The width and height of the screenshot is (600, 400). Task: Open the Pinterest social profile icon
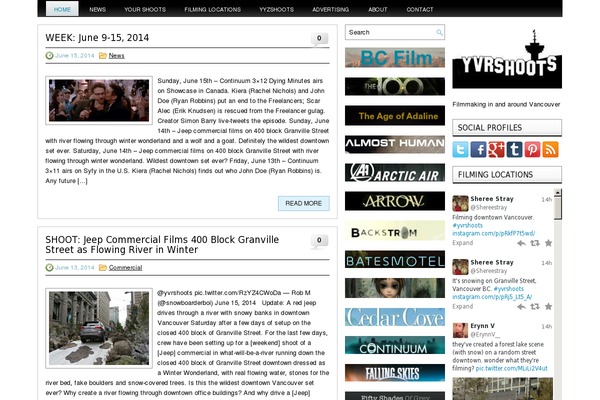coord(532,150)
